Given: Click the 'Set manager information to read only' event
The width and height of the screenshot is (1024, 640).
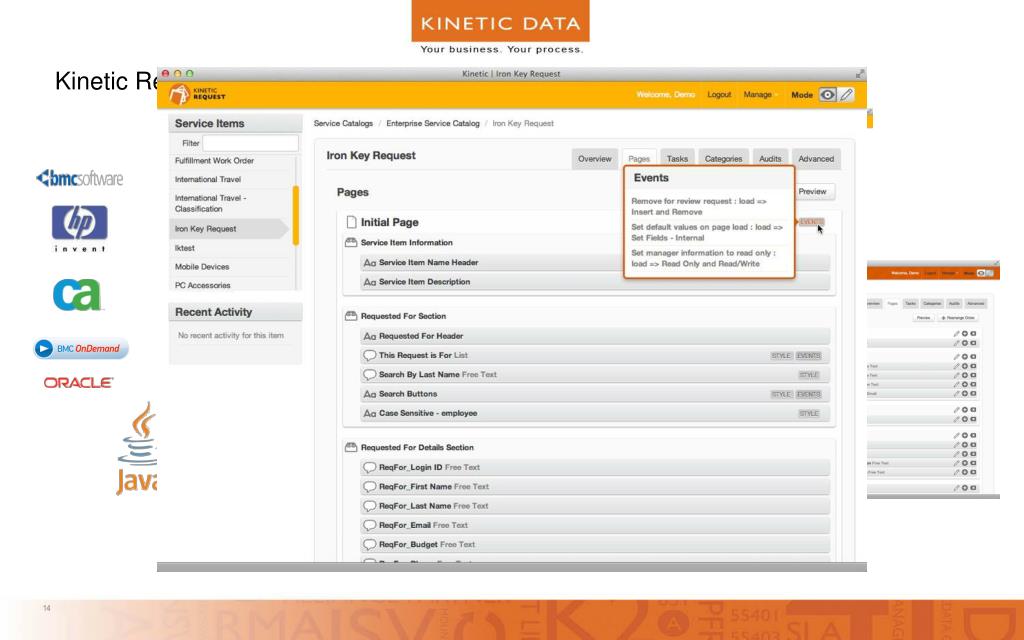Looking at the screenshot, I should [703, 258].
